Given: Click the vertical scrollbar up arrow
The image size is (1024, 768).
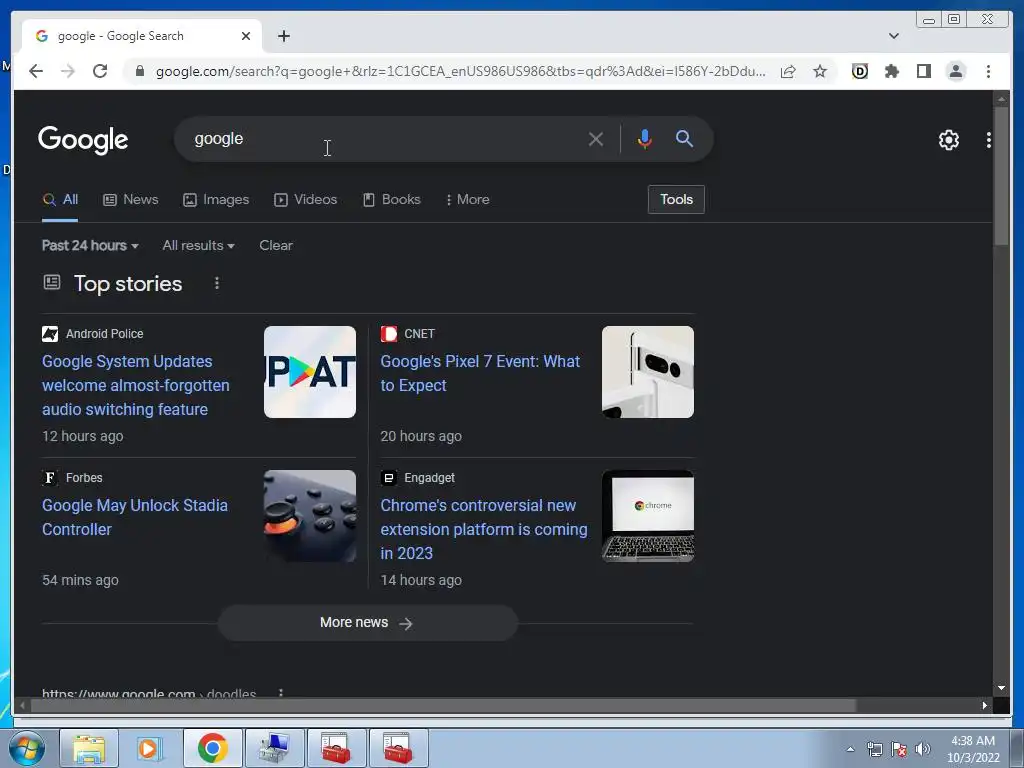Looking at the screenshot, I should click(x=1001, y=99).
